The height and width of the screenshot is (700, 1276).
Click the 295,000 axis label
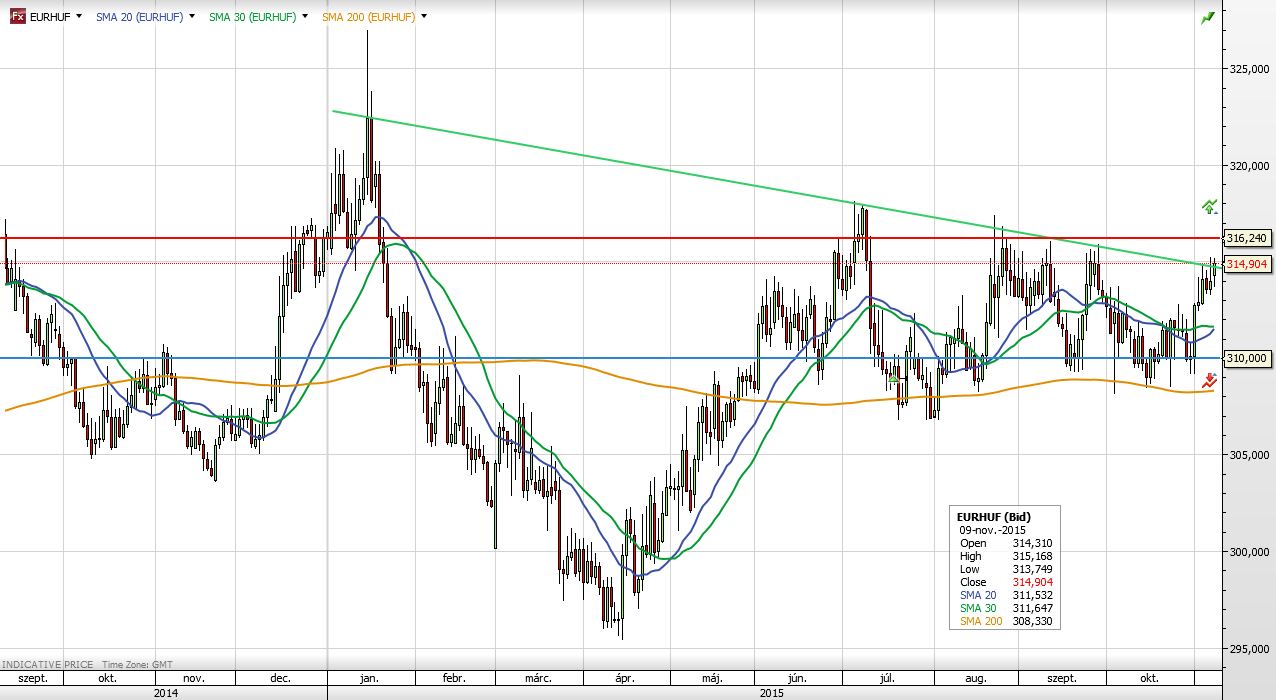pos(1250,649)
